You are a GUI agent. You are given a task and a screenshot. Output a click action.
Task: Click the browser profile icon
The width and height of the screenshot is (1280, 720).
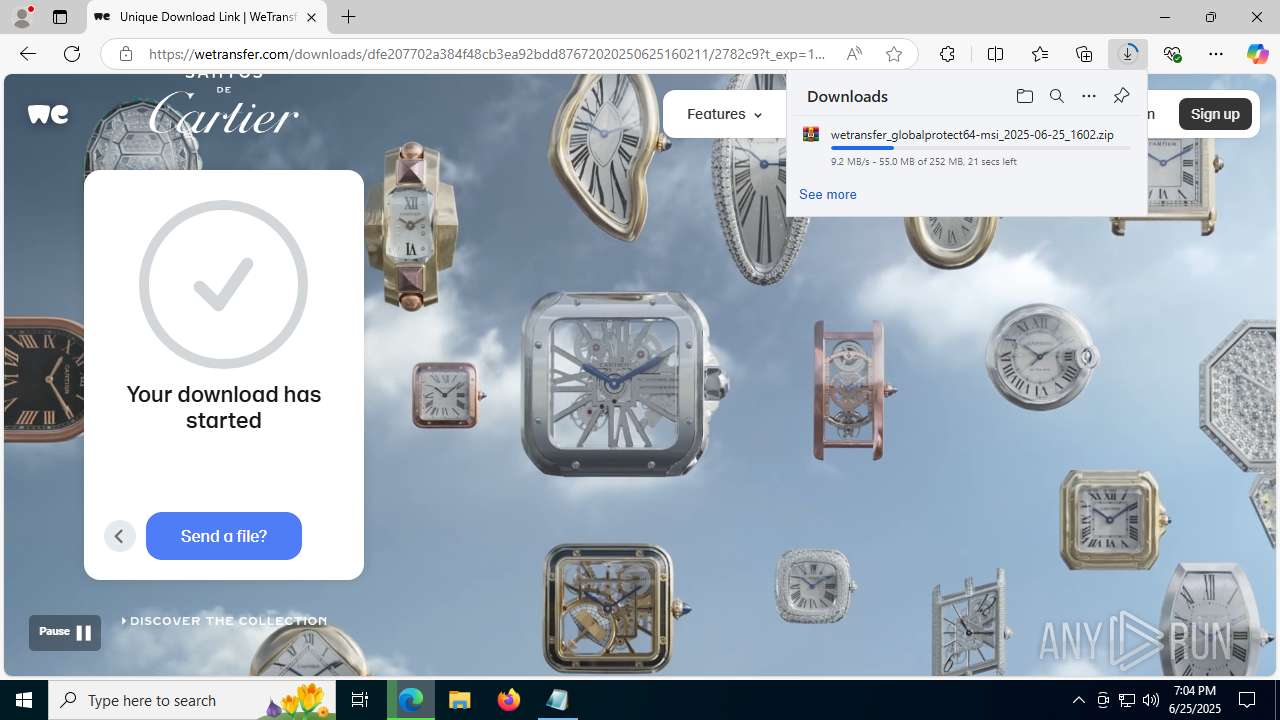tap(22, 17)
